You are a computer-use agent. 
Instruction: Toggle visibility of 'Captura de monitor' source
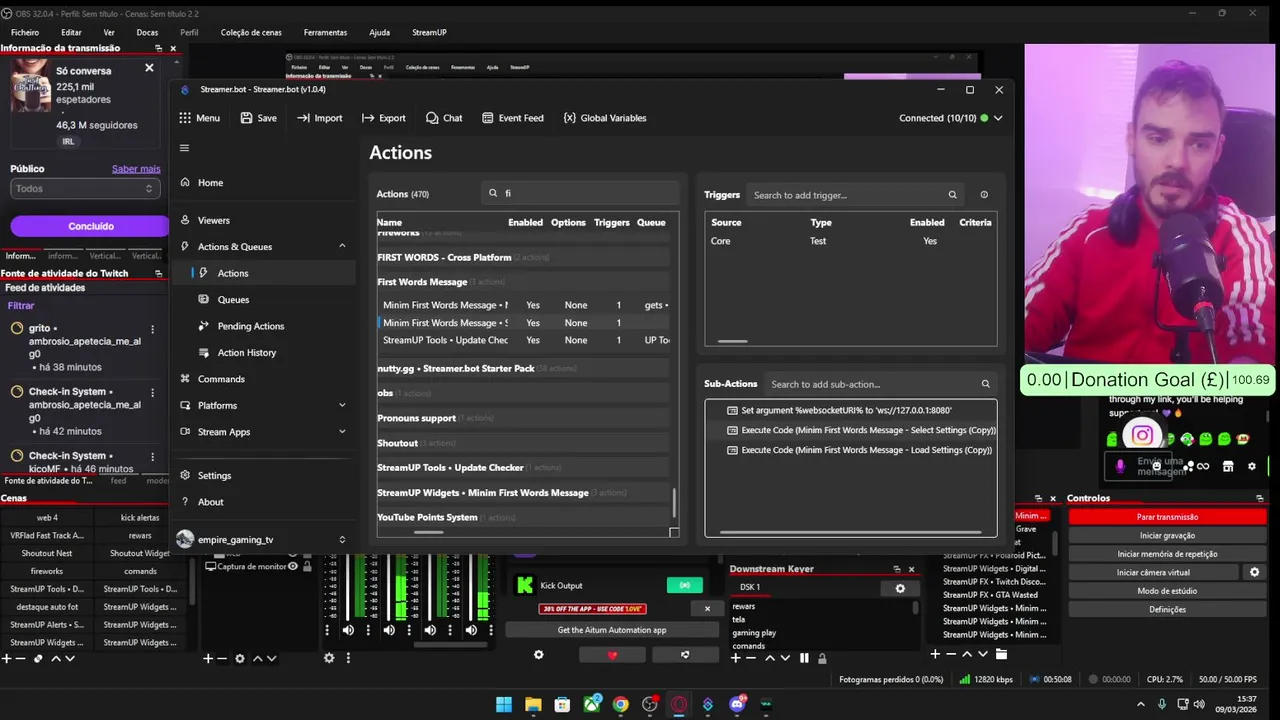point(293,567)
